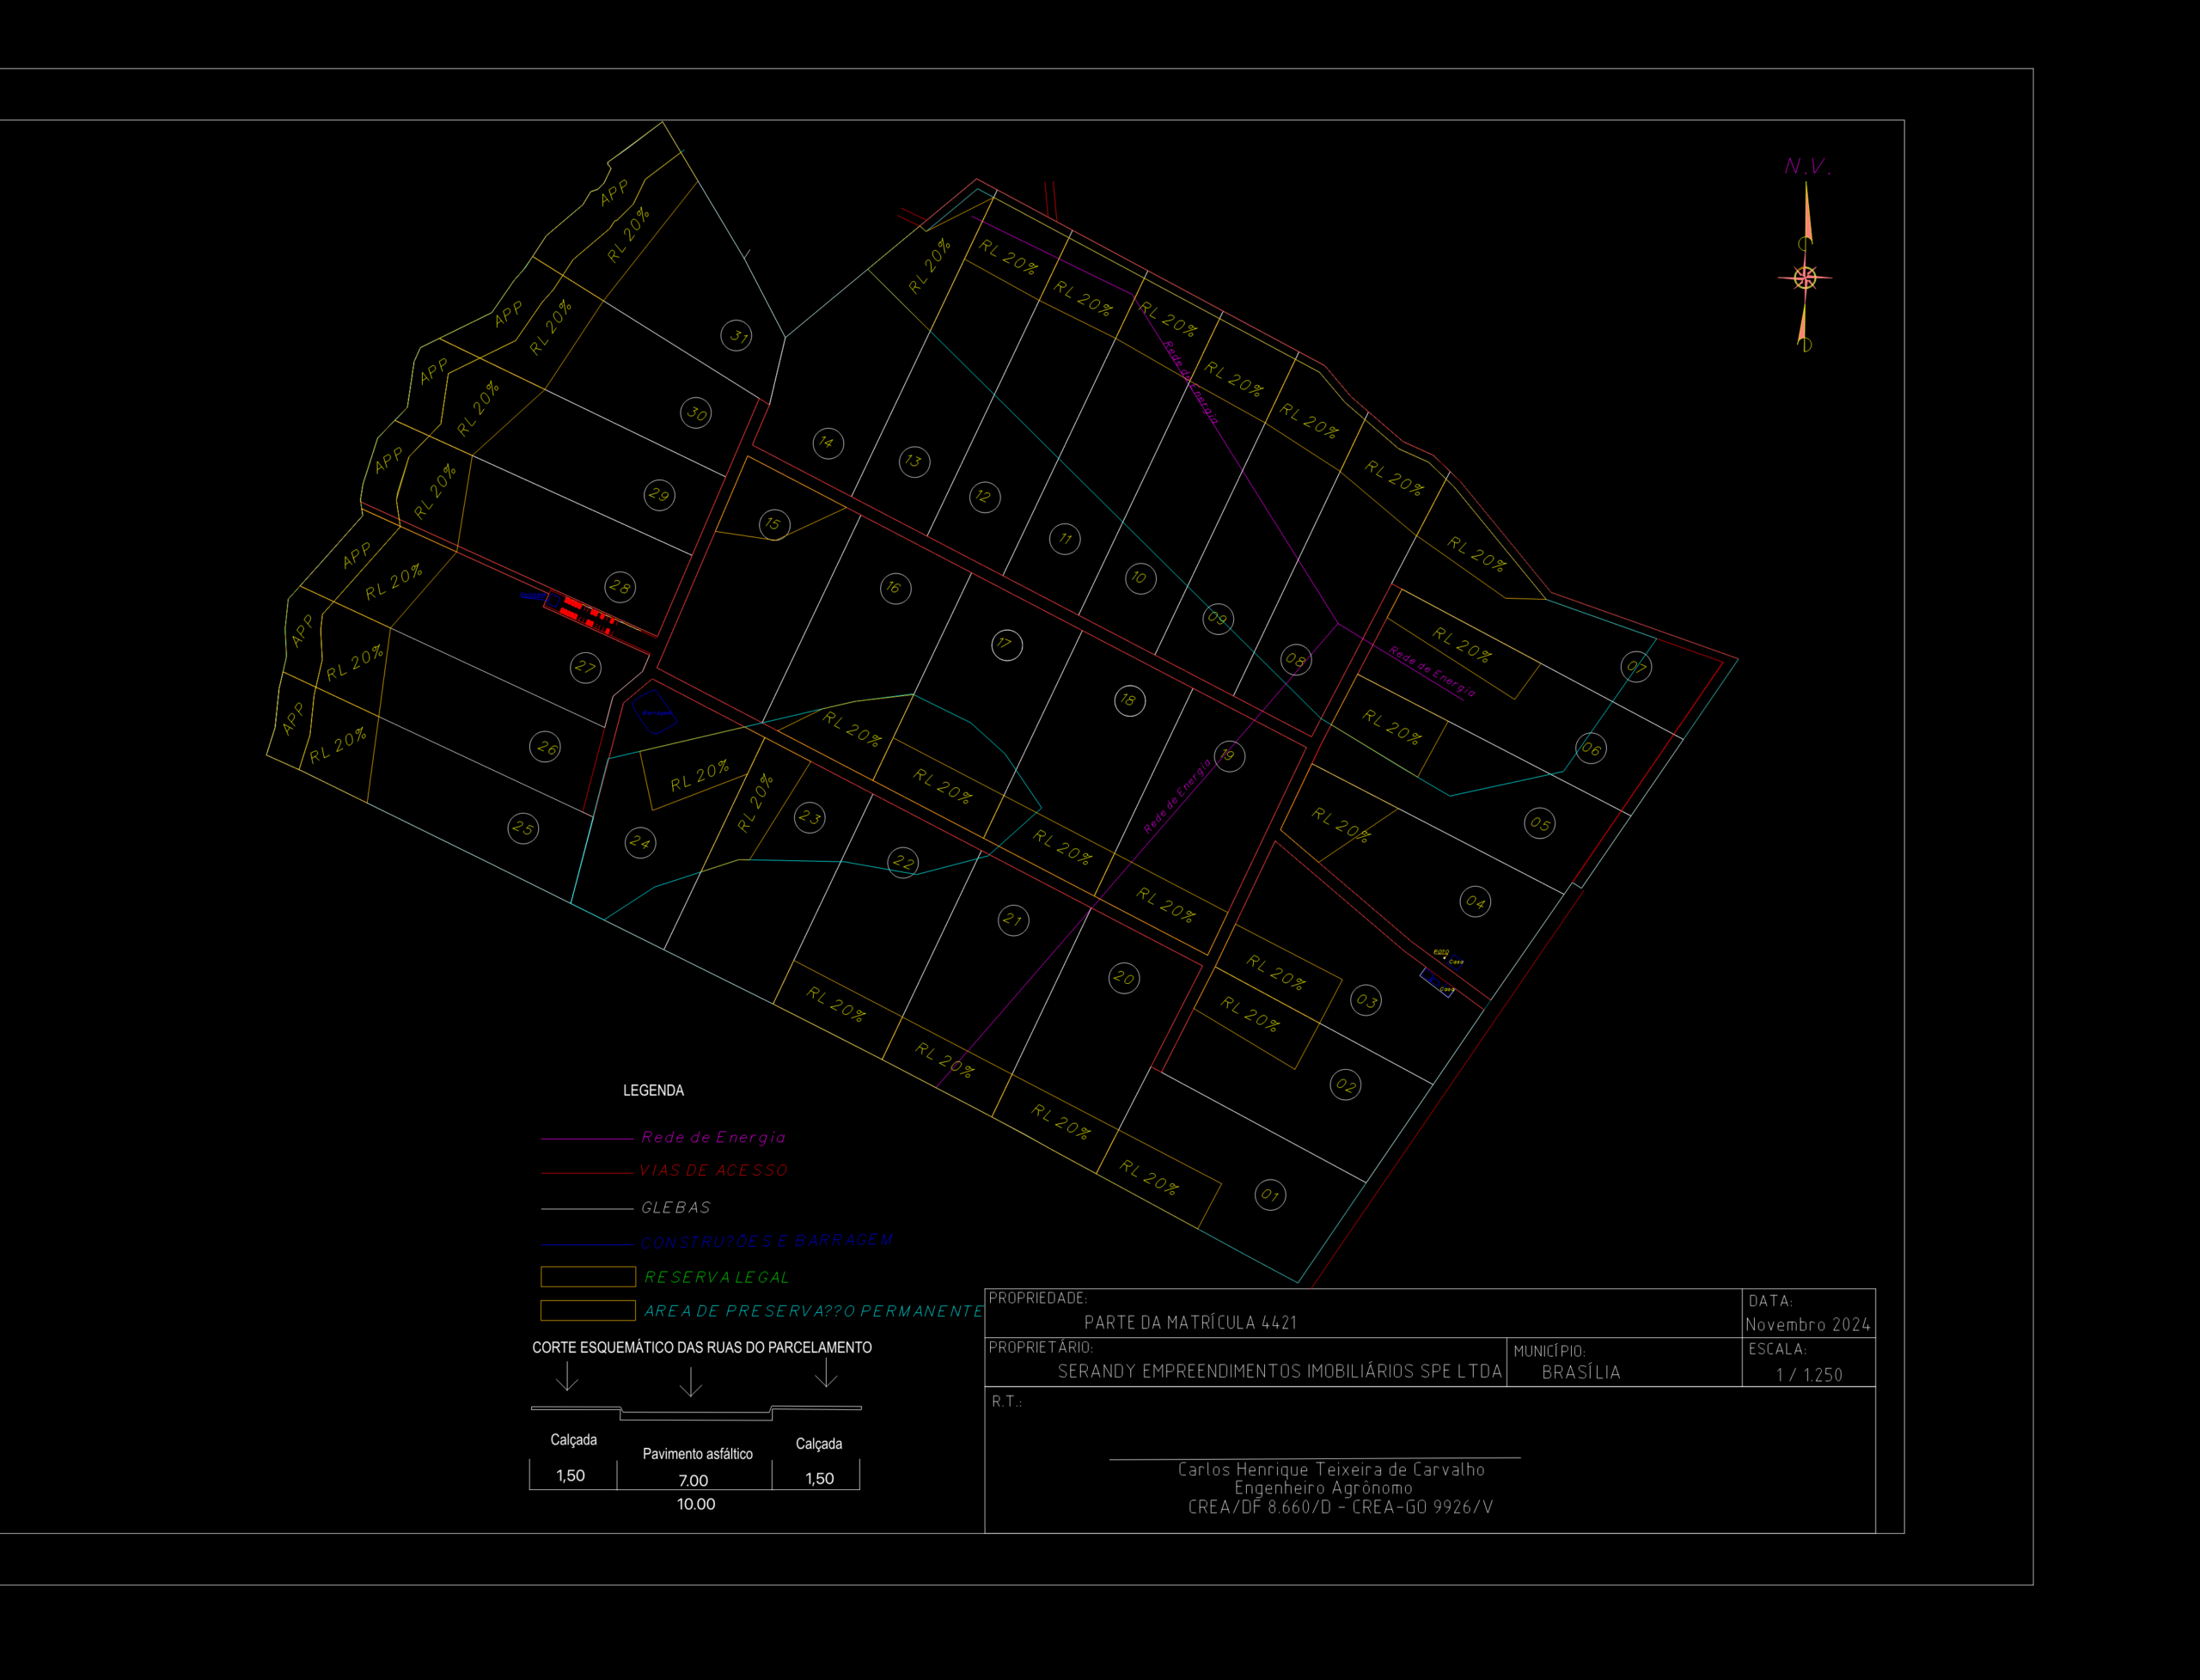Select lot 06 circled number

1591,748
